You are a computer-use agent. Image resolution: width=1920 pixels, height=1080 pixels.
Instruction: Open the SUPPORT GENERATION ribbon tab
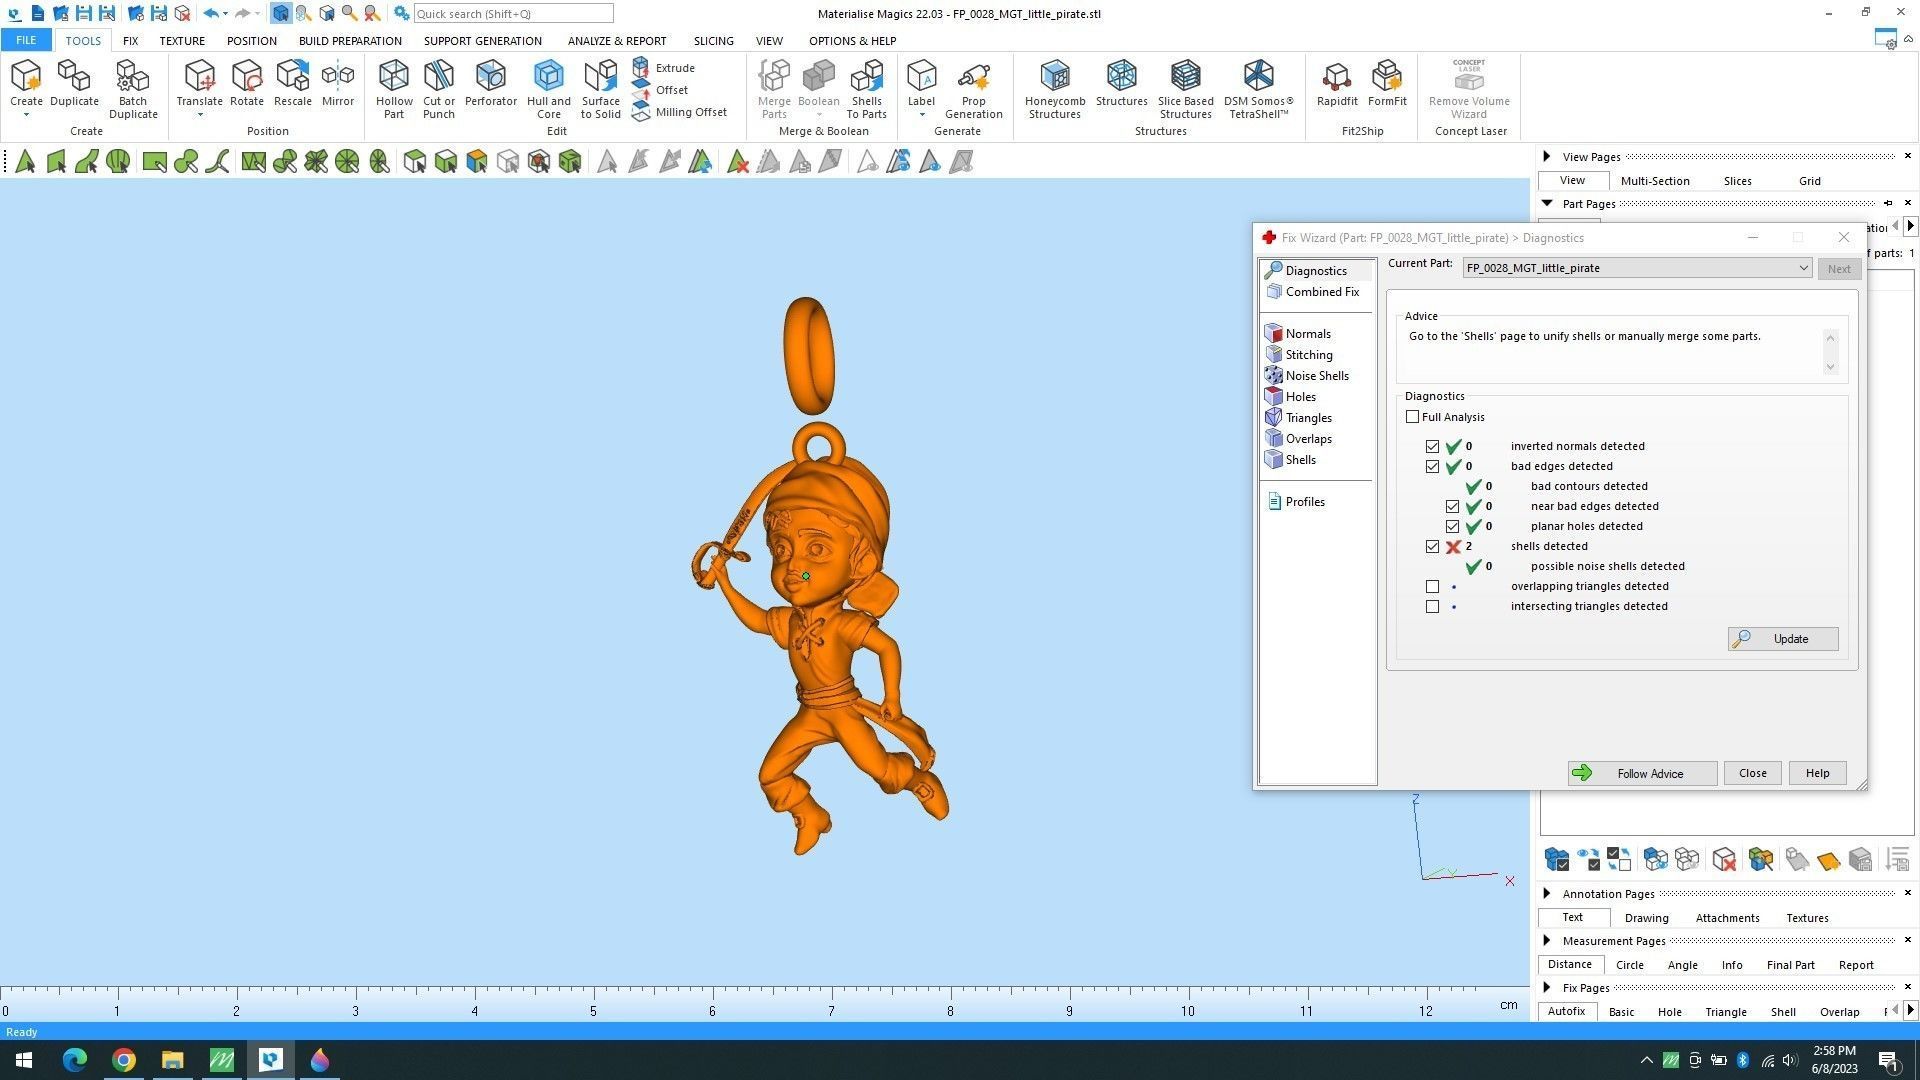(x=482, y=41)
